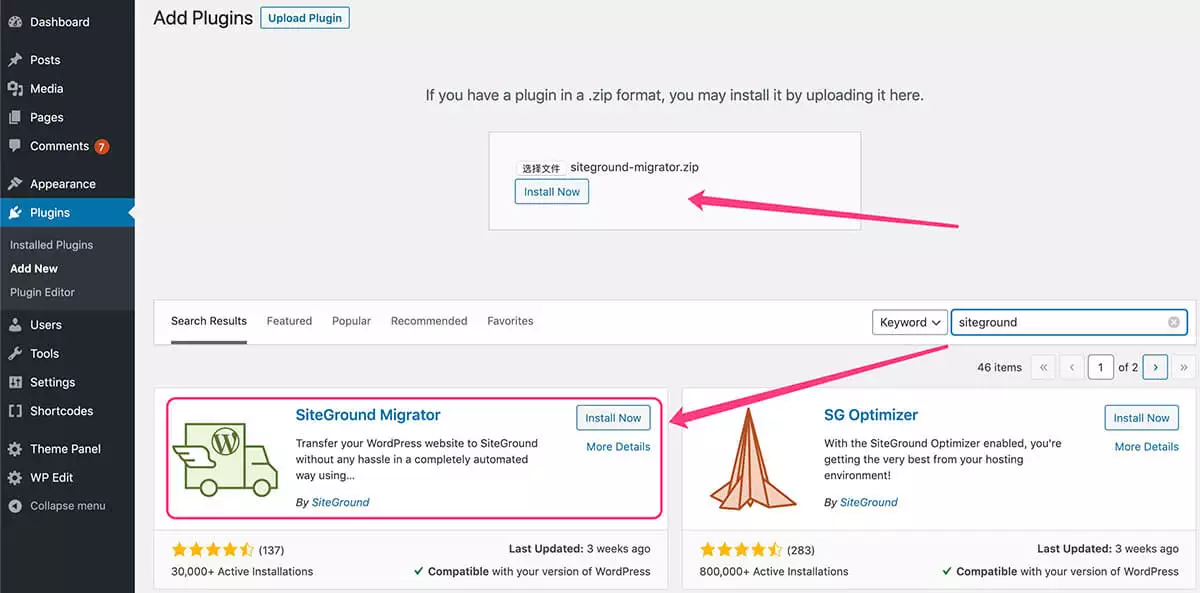Click the choose file button for zip upload

[x=541, y=168]
